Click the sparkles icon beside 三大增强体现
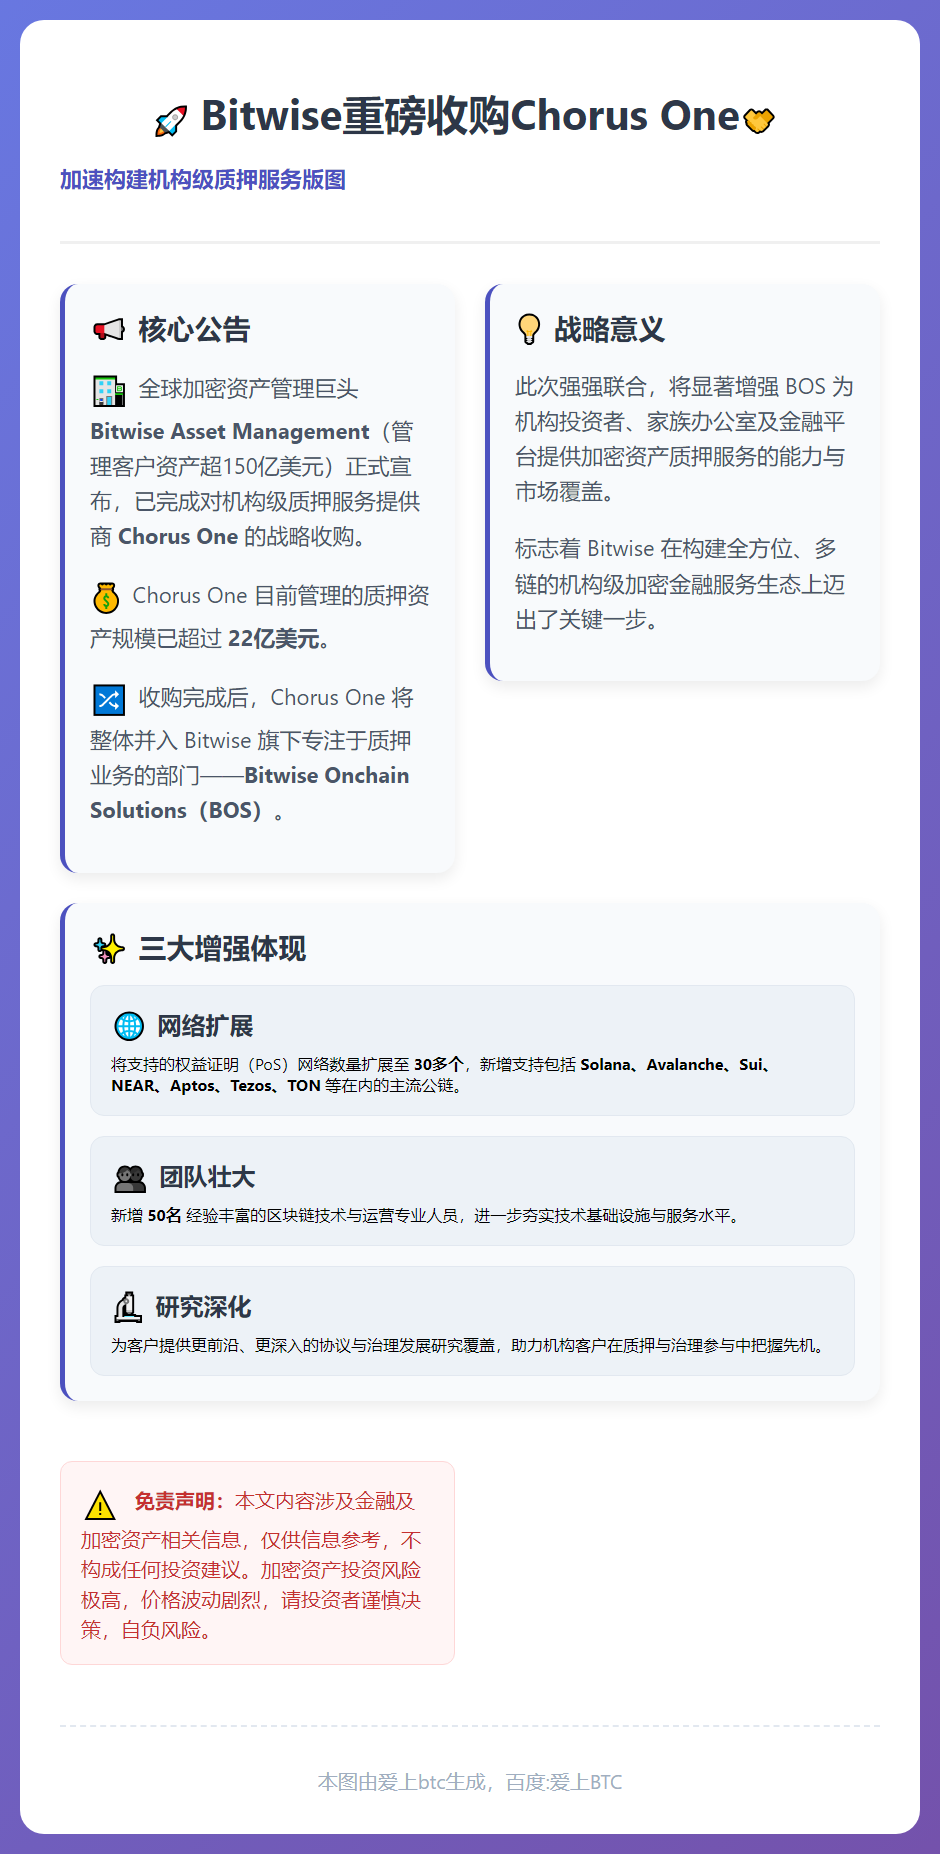 [x=108, y=948]
